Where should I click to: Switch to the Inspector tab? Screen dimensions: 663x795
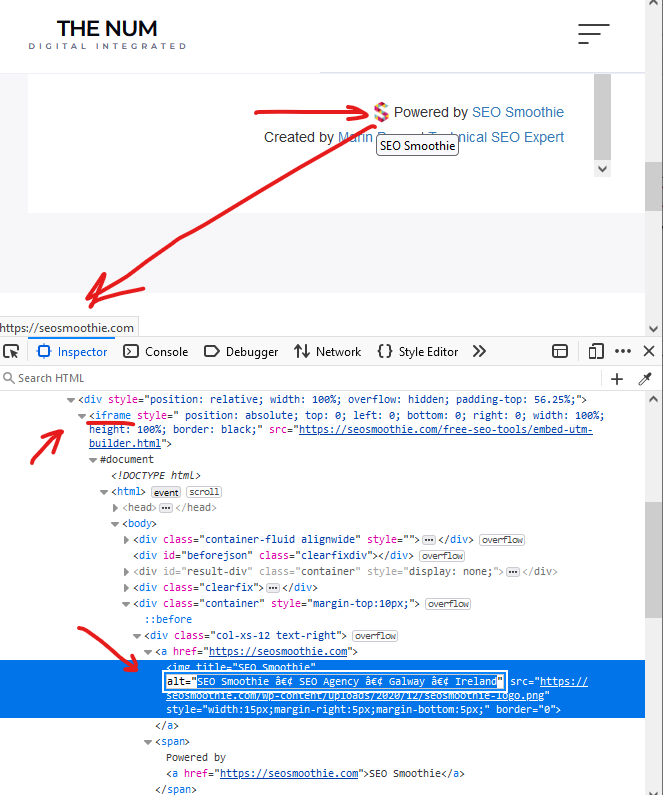[72, 351]
